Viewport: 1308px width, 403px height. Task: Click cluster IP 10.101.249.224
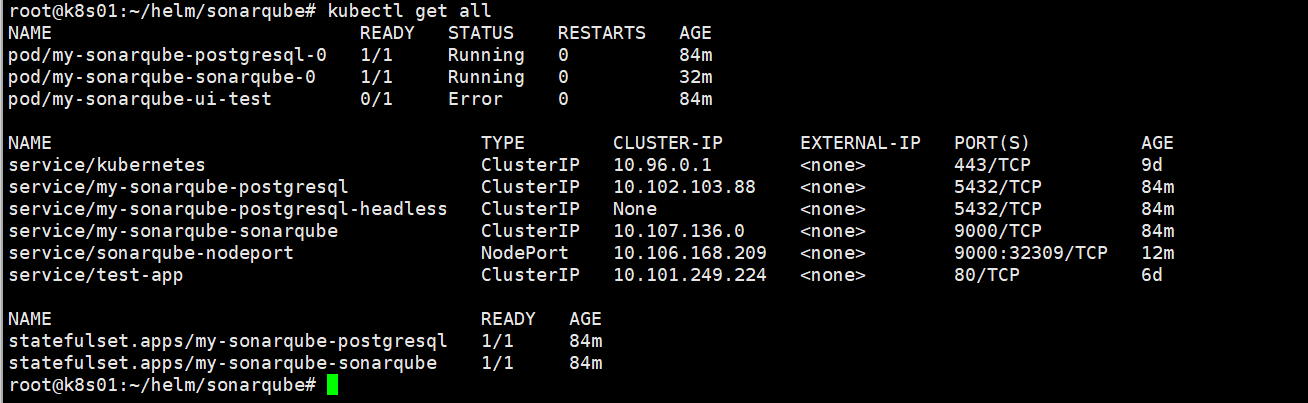coord(689,275)
